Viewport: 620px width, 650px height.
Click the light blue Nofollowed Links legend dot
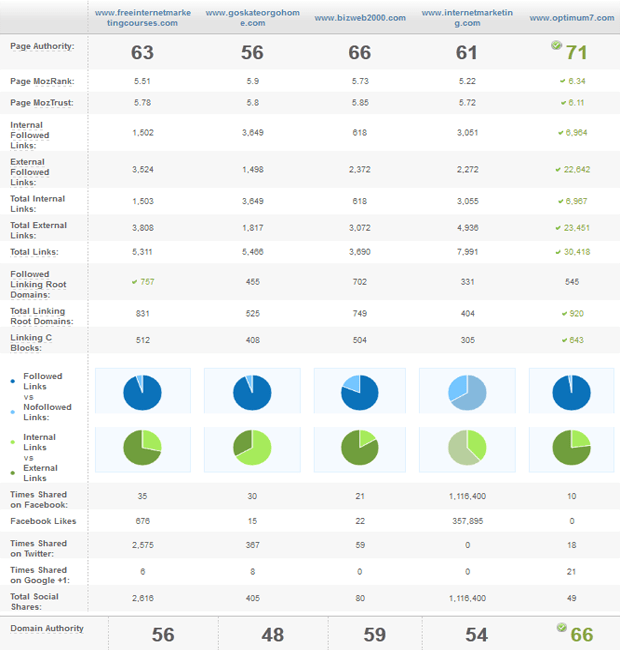(12, 412)
